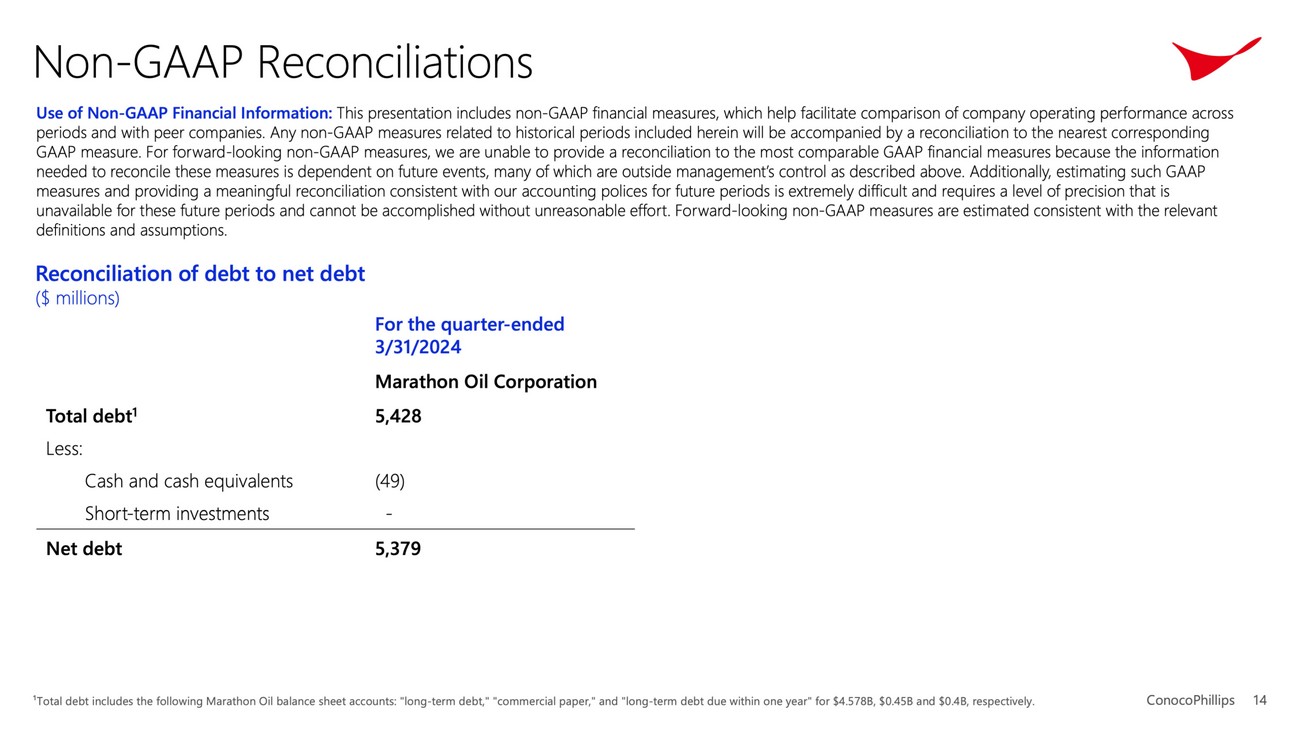The height and width of the screenshot is (731, 1300).
Task: Select the cash value (49)
Action: click(390, 481)
